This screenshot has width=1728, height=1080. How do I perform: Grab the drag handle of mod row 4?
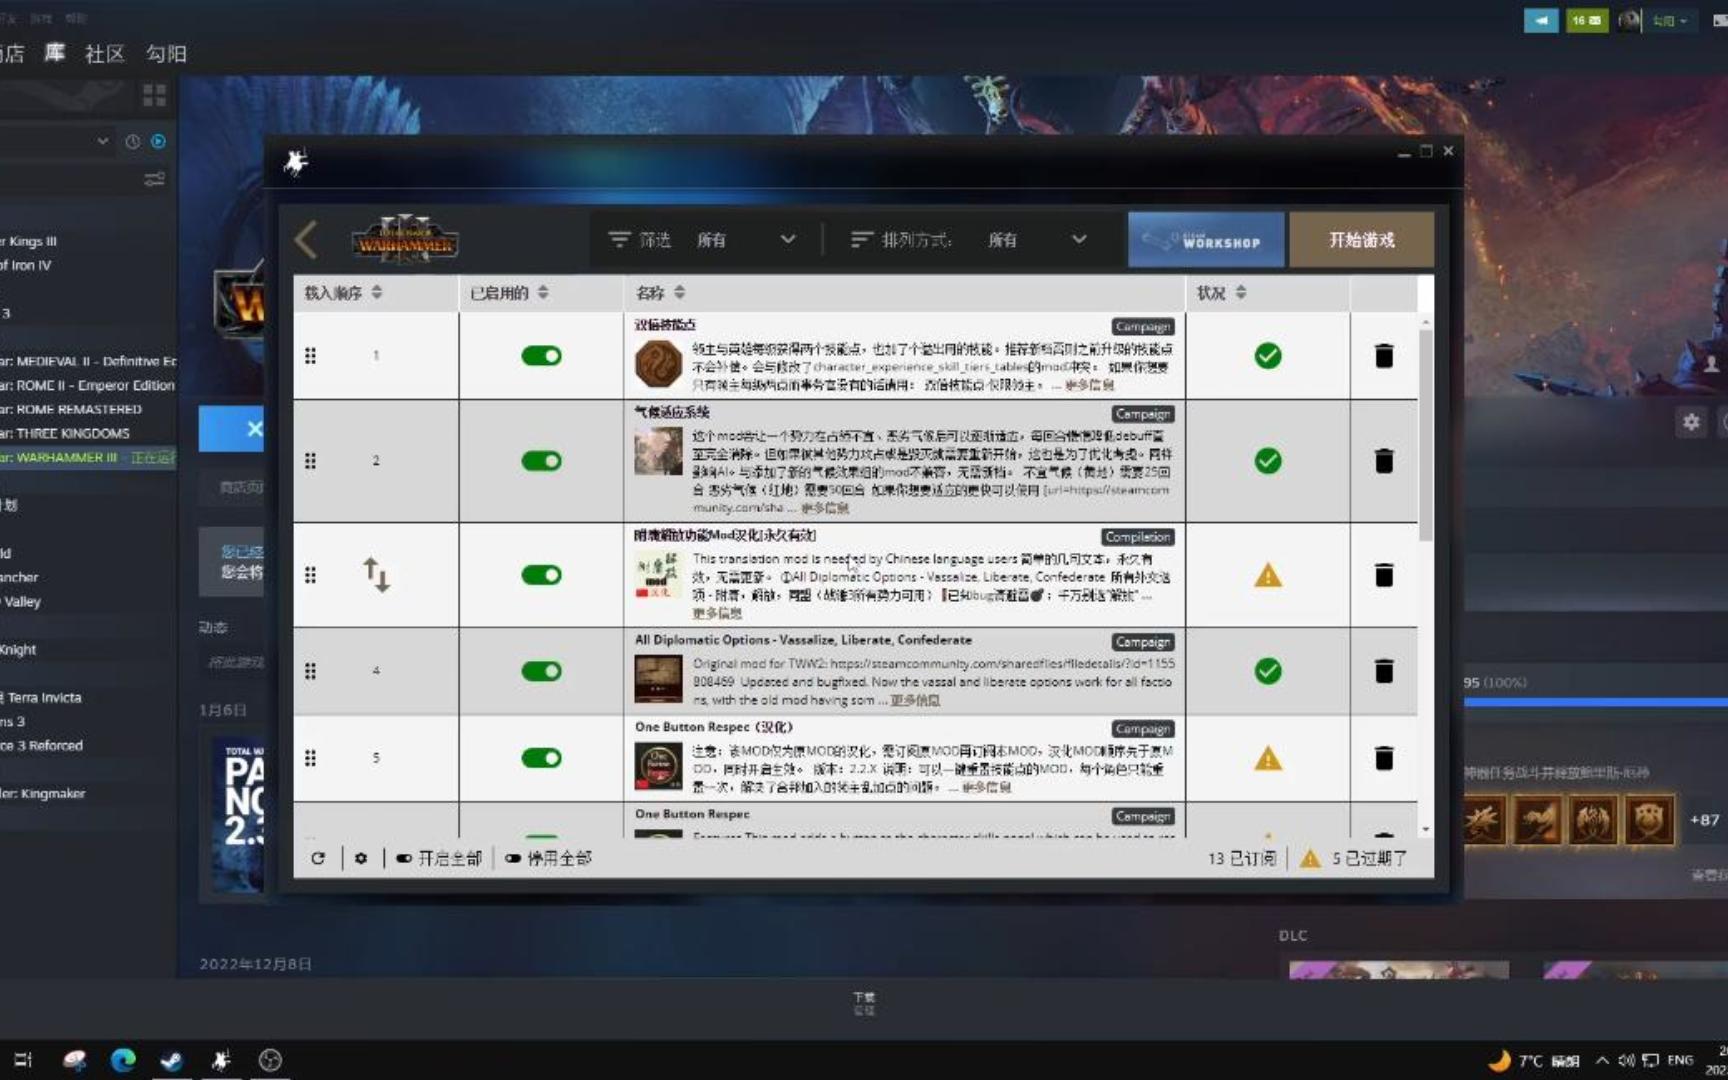(310, 671)
